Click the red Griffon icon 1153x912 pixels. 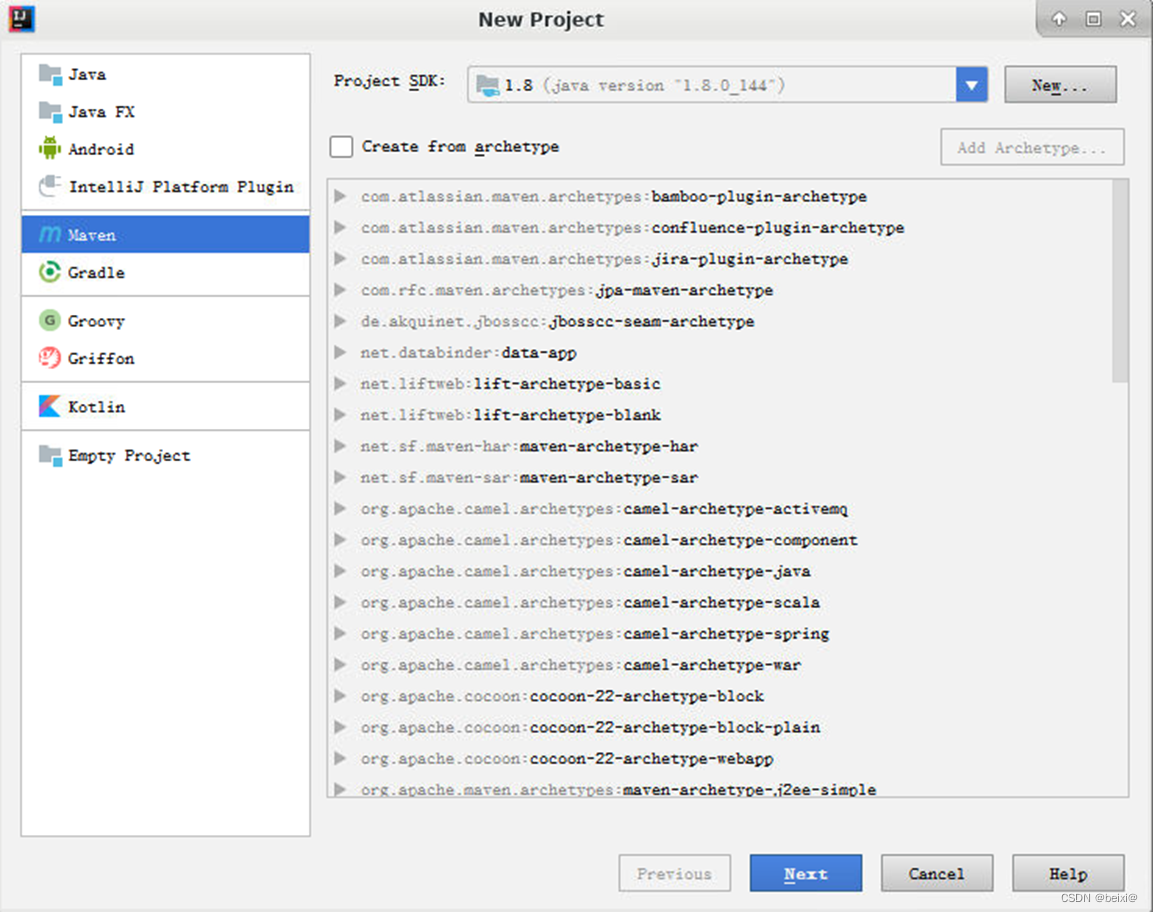click(50, 358)
